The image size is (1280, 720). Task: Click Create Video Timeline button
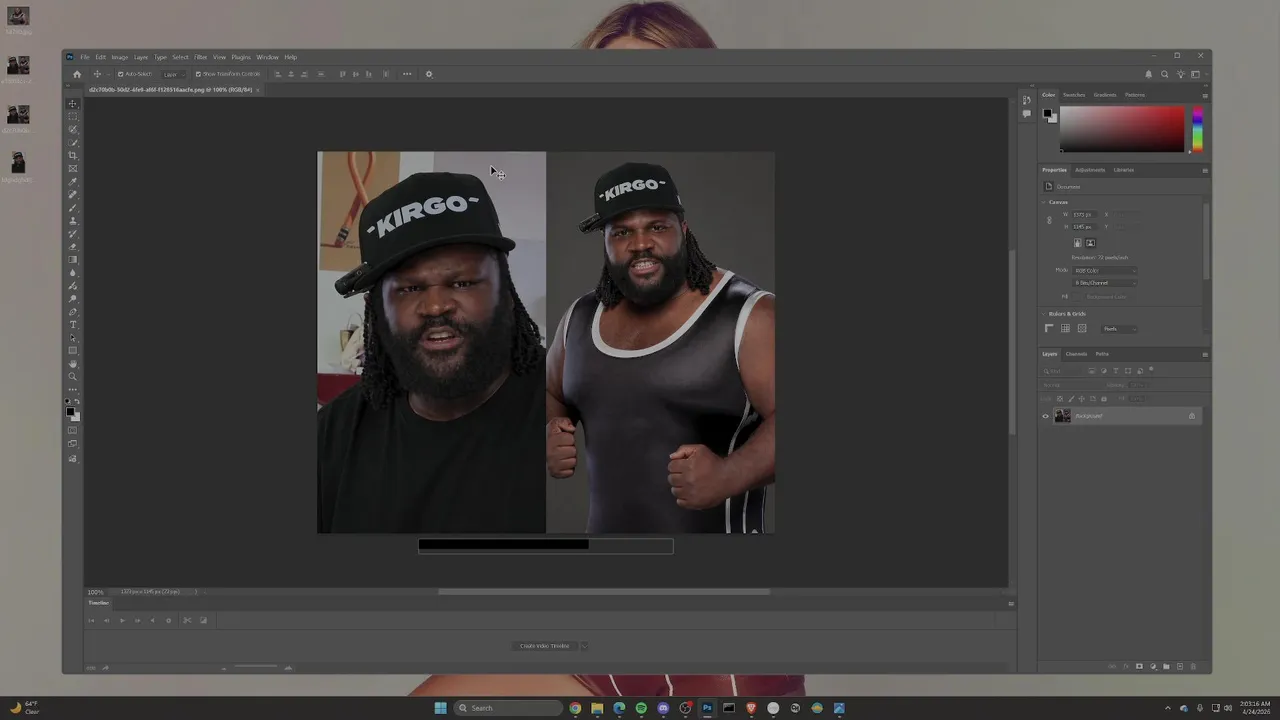click(545, 646)
